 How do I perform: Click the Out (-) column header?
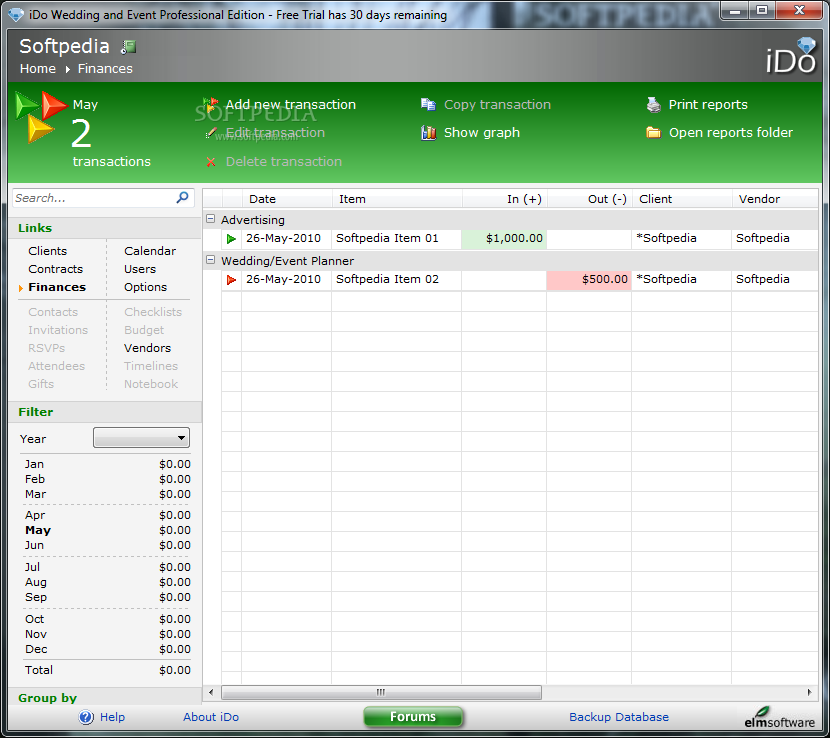click(590, 199)
